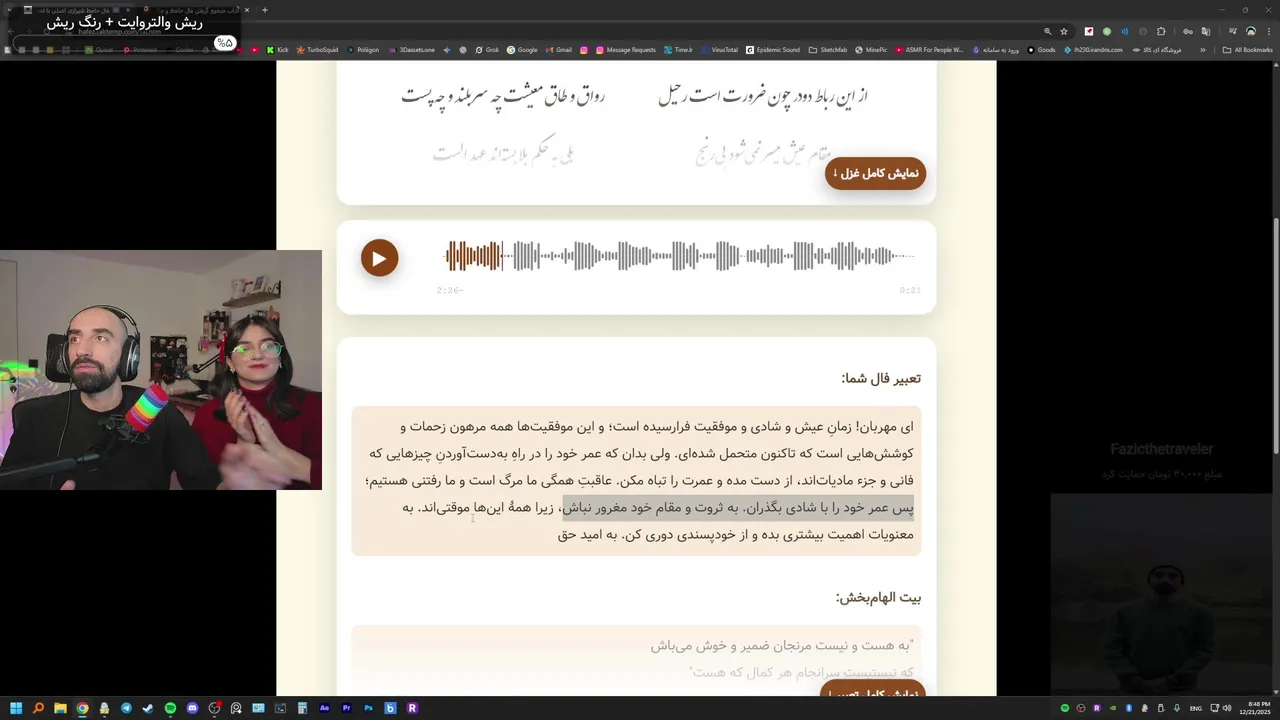Open Steam from the taskbar
The width and height of the screenshot is (1280, 720).
[148, 708]
